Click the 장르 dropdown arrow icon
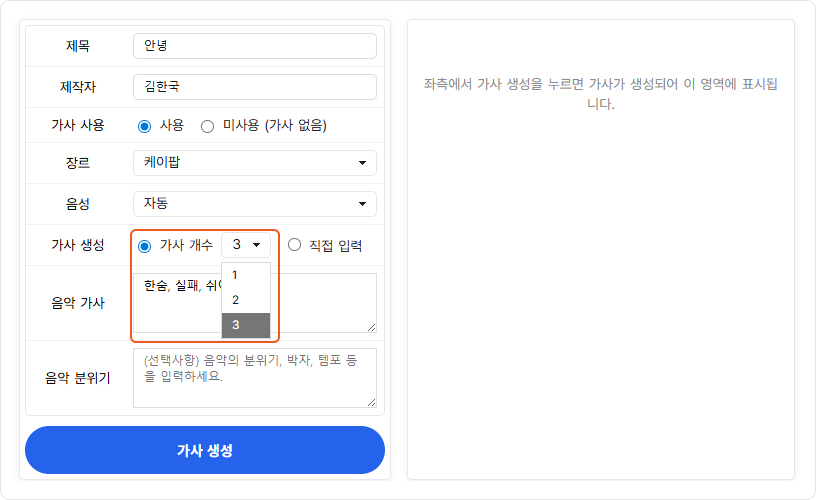The height and width of the screenshot is (500, 816). (x=362, y=163)
